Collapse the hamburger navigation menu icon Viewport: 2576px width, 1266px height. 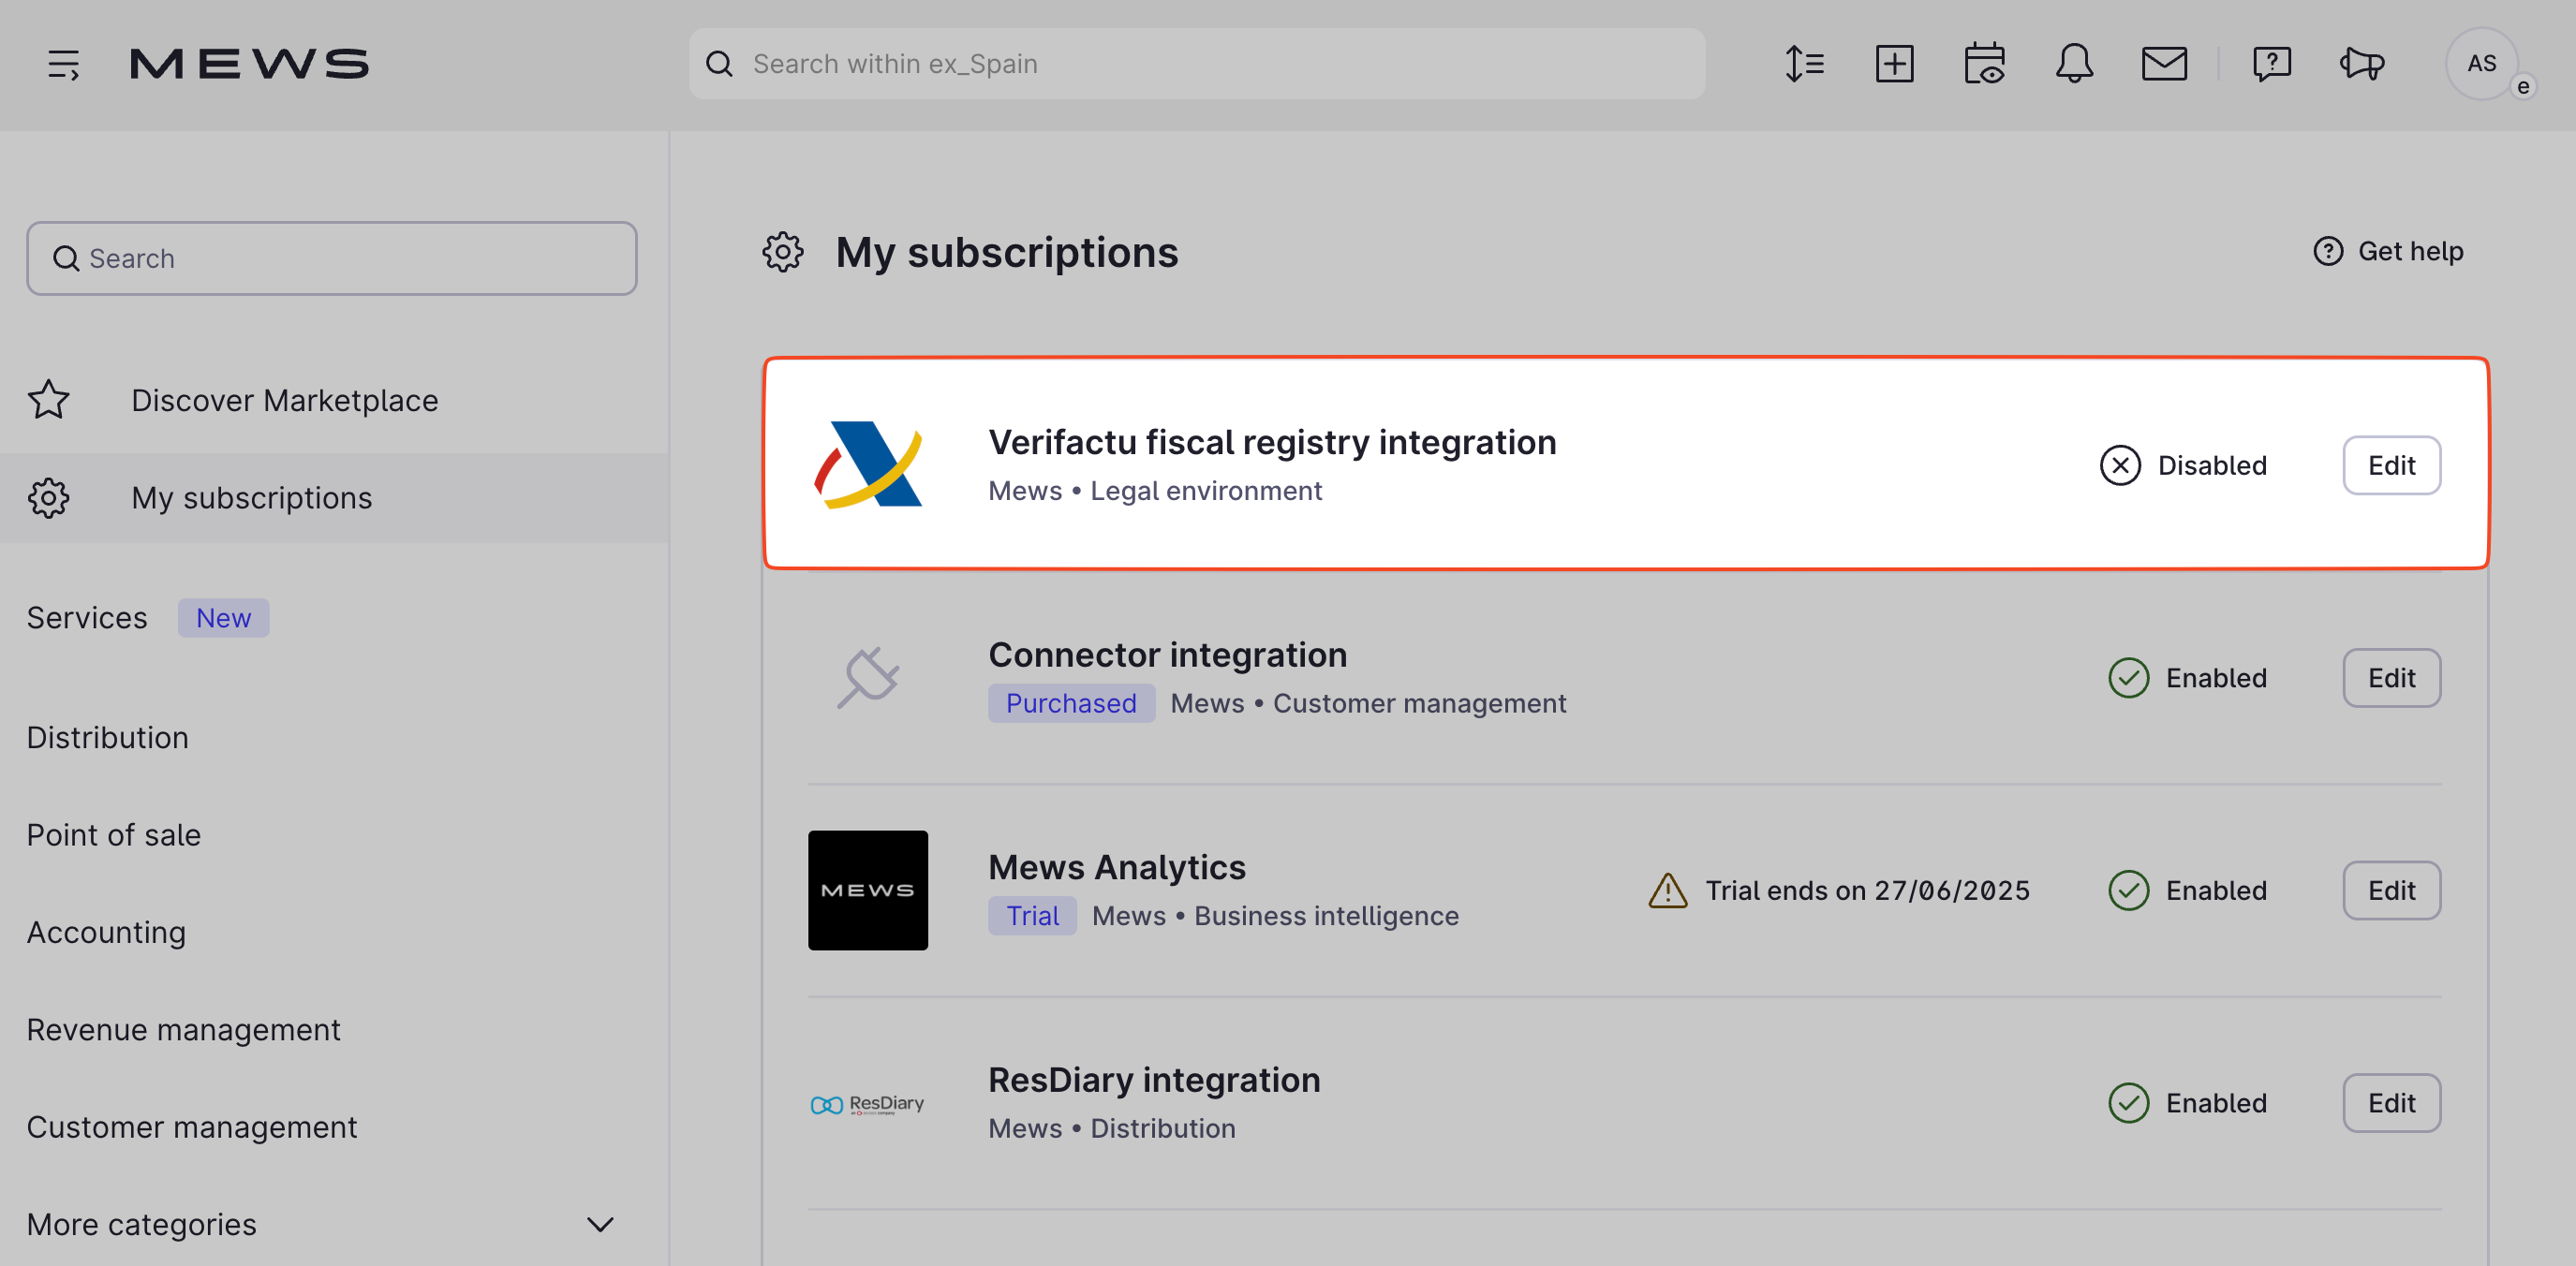coord(64,64)
